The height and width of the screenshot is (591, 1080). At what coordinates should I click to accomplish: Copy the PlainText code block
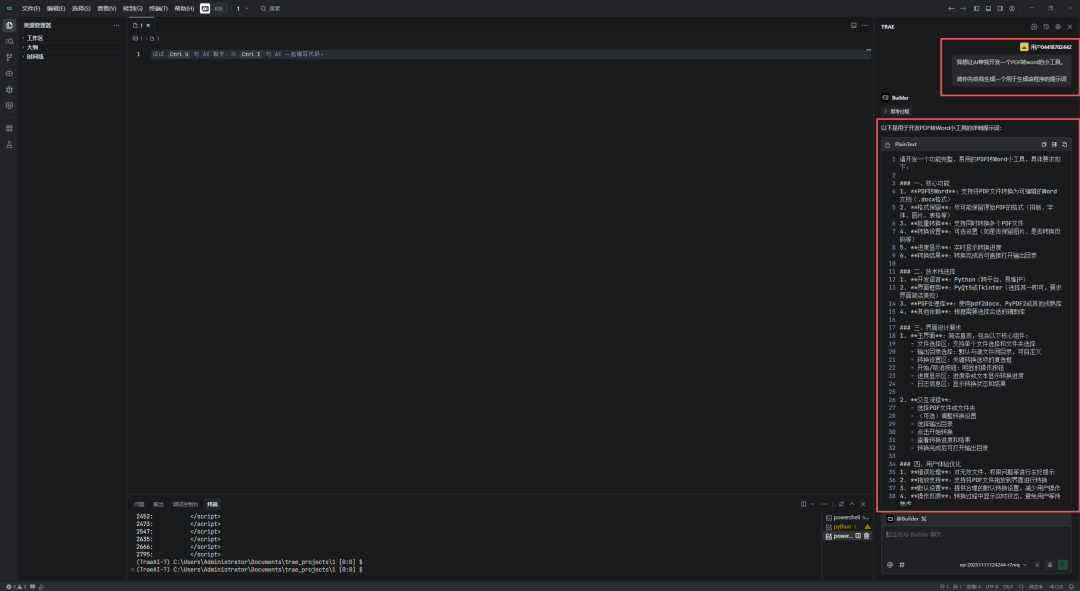[1043, 145]
